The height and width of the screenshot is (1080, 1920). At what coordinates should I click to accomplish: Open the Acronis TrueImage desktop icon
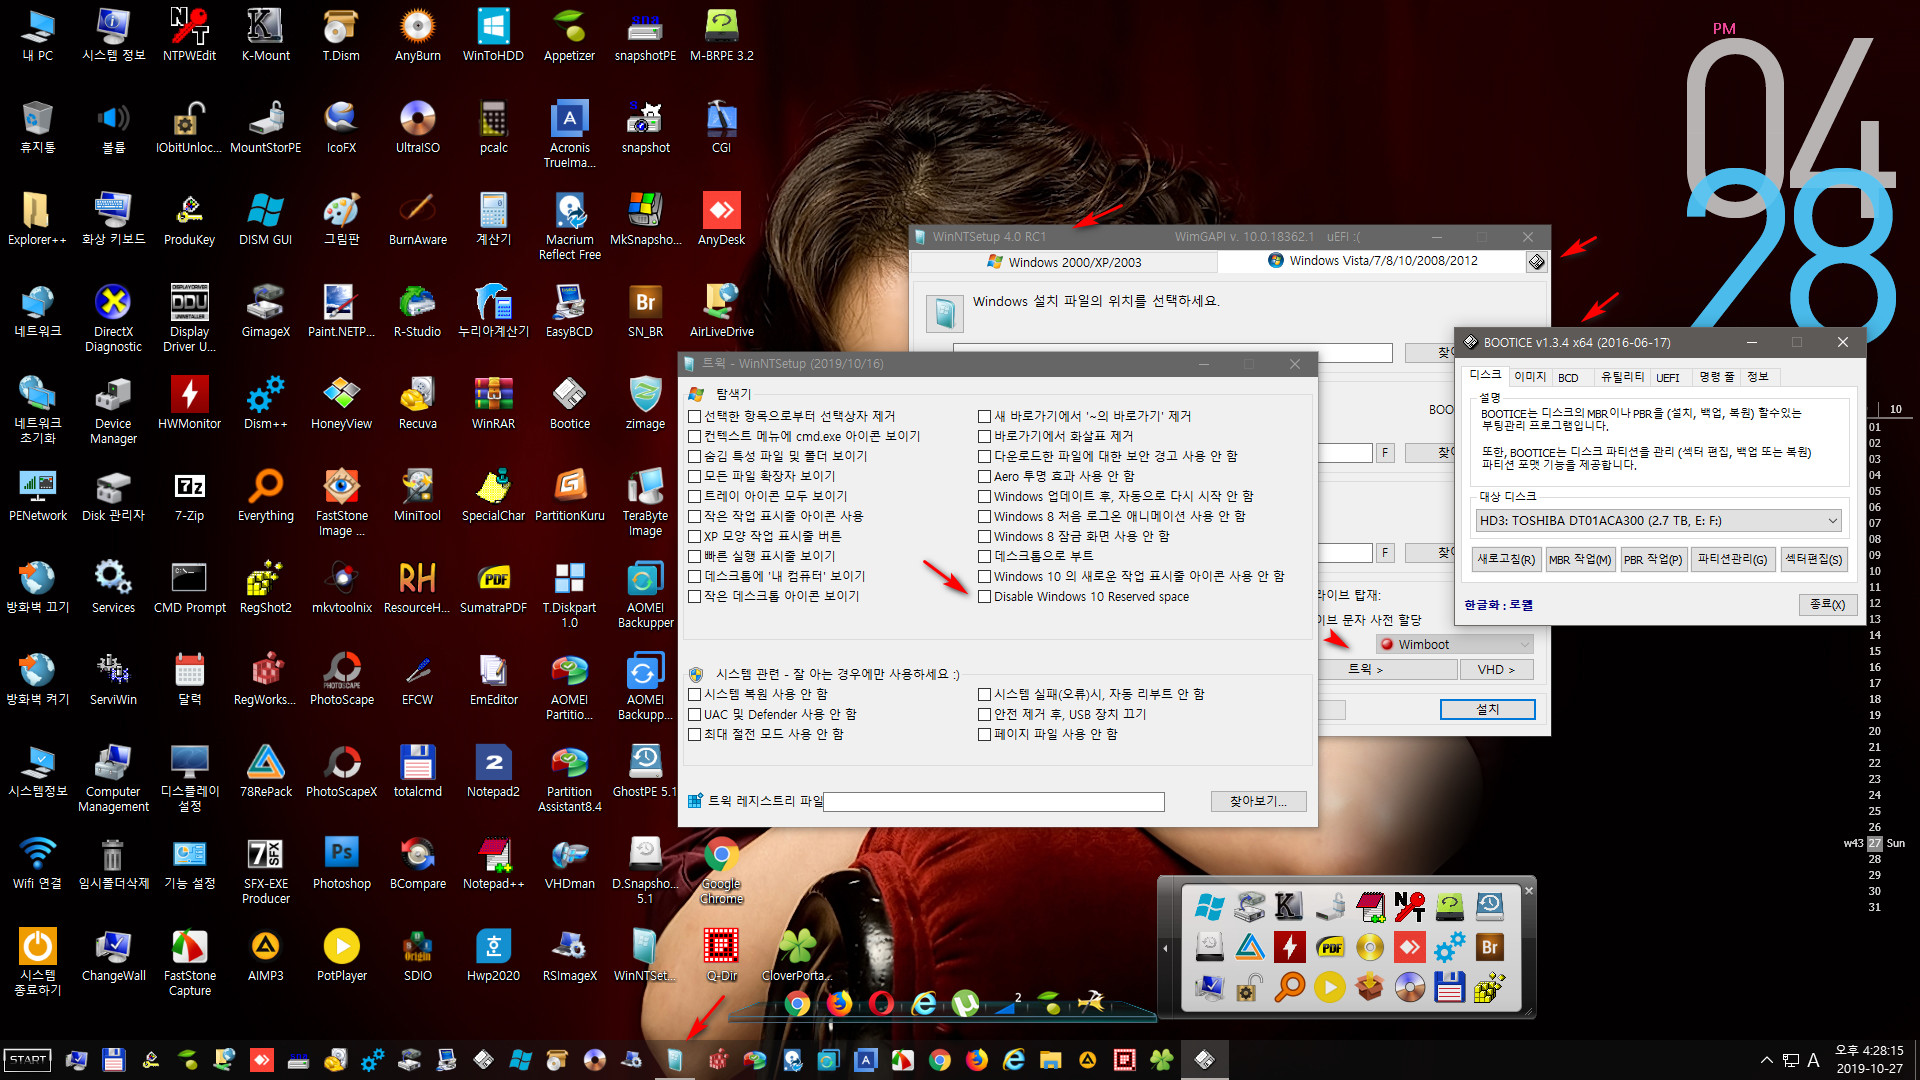pos(569,134)
